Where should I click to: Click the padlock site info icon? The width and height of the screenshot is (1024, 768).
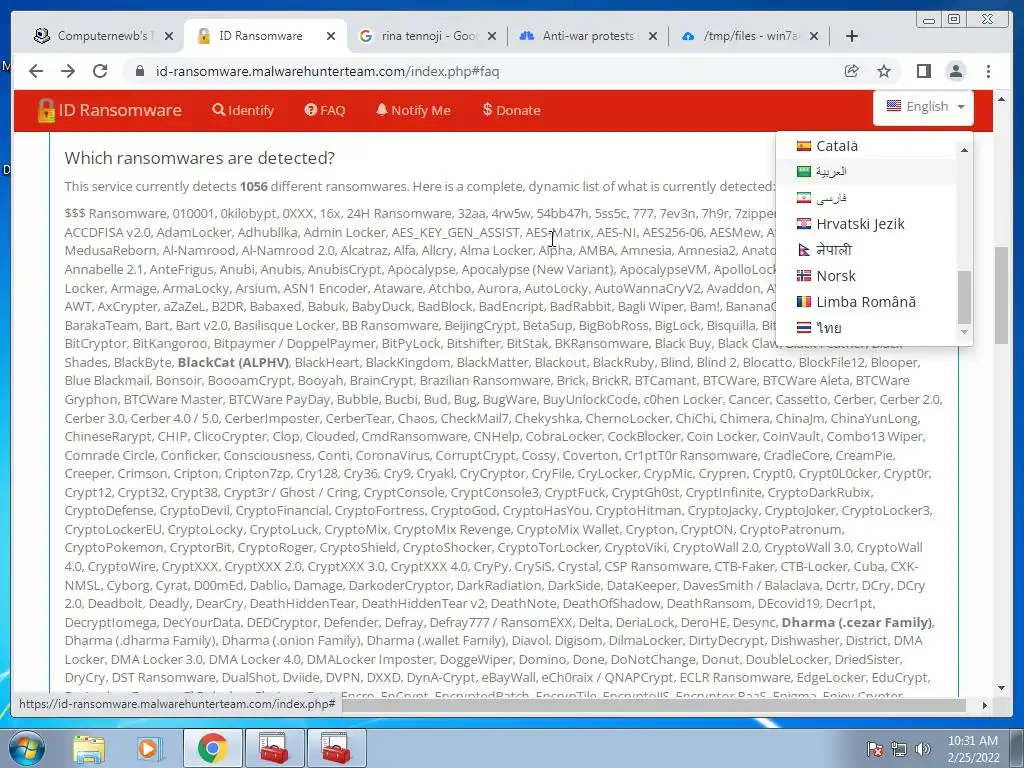pyautogui.click(x=139, y=71)
